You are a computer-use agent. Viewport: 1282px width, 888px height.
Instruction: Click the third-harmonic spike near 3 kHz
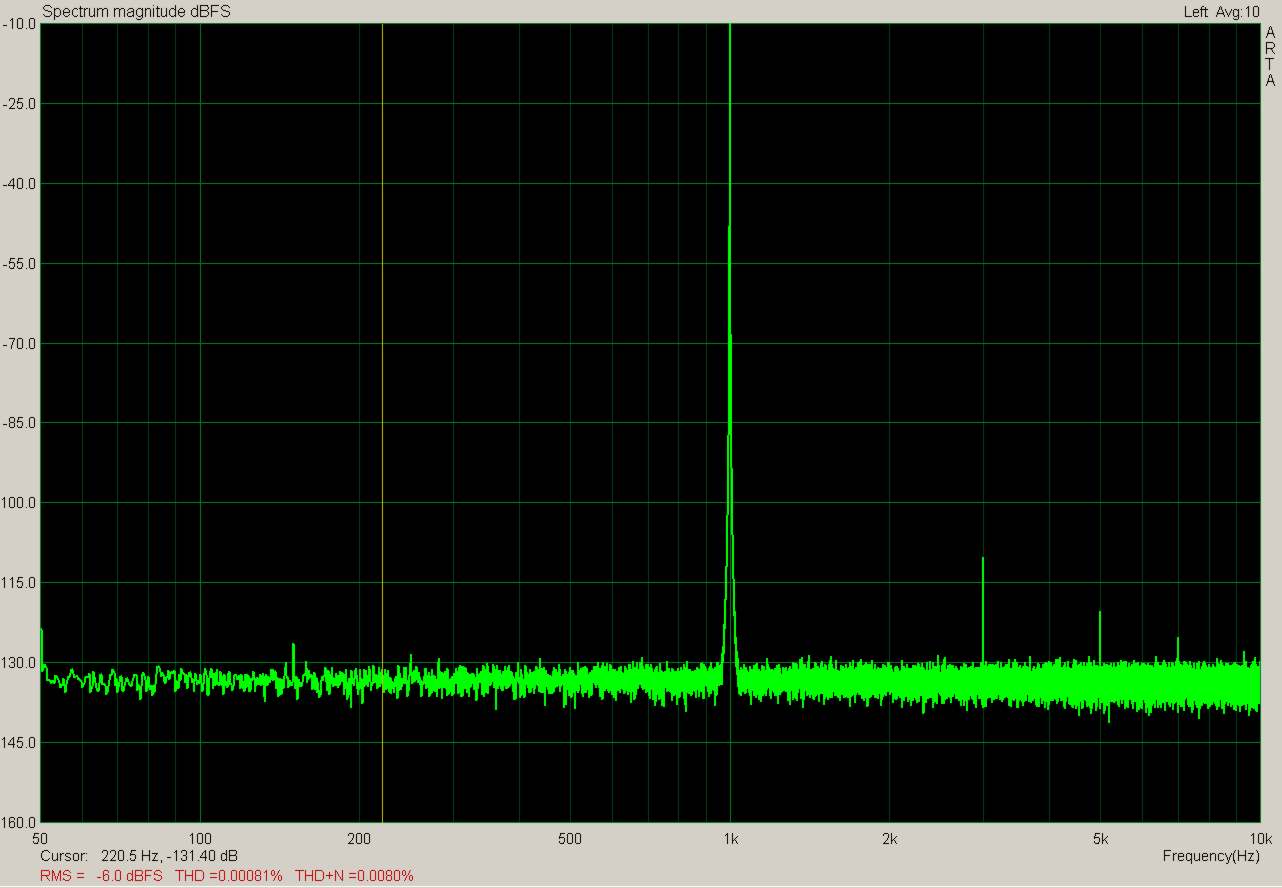pyautogui.click(x=983, y=610)
